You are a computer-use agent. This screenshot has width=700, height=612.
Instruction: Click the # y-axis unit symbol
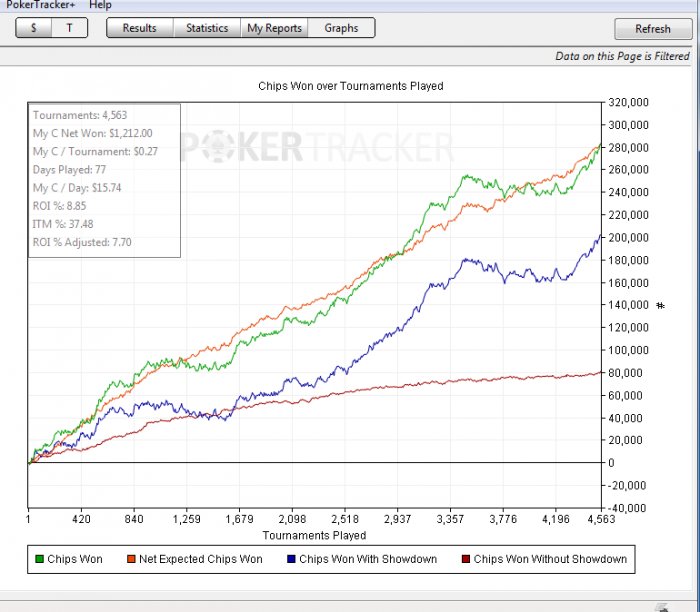pyautogui.click(x=661, y=306)
